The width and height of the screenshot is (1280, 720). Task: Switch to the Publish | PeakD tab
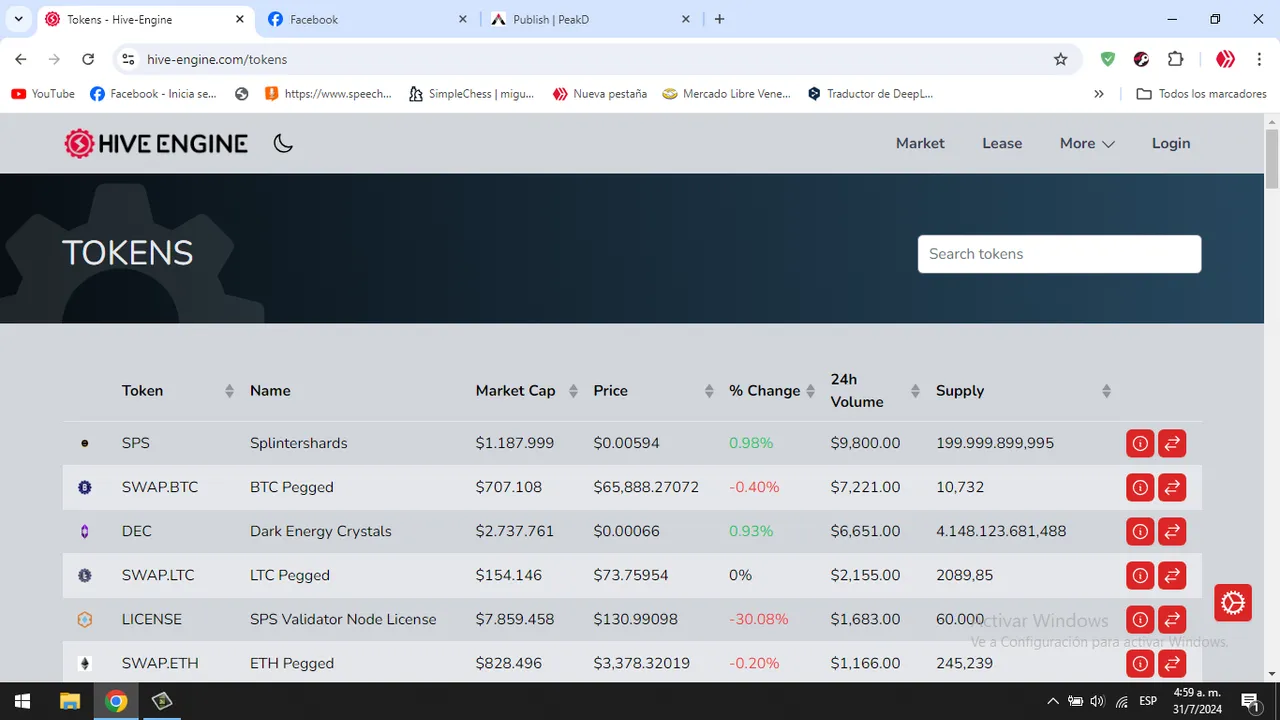click(590, 19)
